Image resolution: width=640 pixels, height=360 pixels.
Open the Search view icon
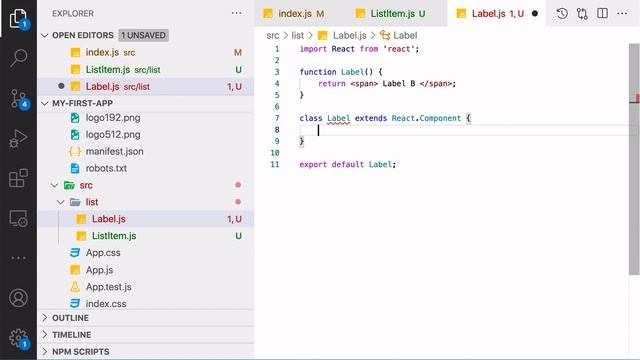[x=18, y=58]
